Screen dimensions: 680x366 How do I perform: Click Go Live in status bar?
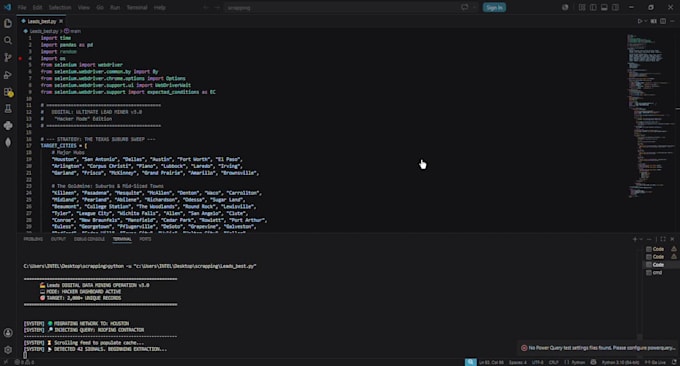tap(655, 362)
